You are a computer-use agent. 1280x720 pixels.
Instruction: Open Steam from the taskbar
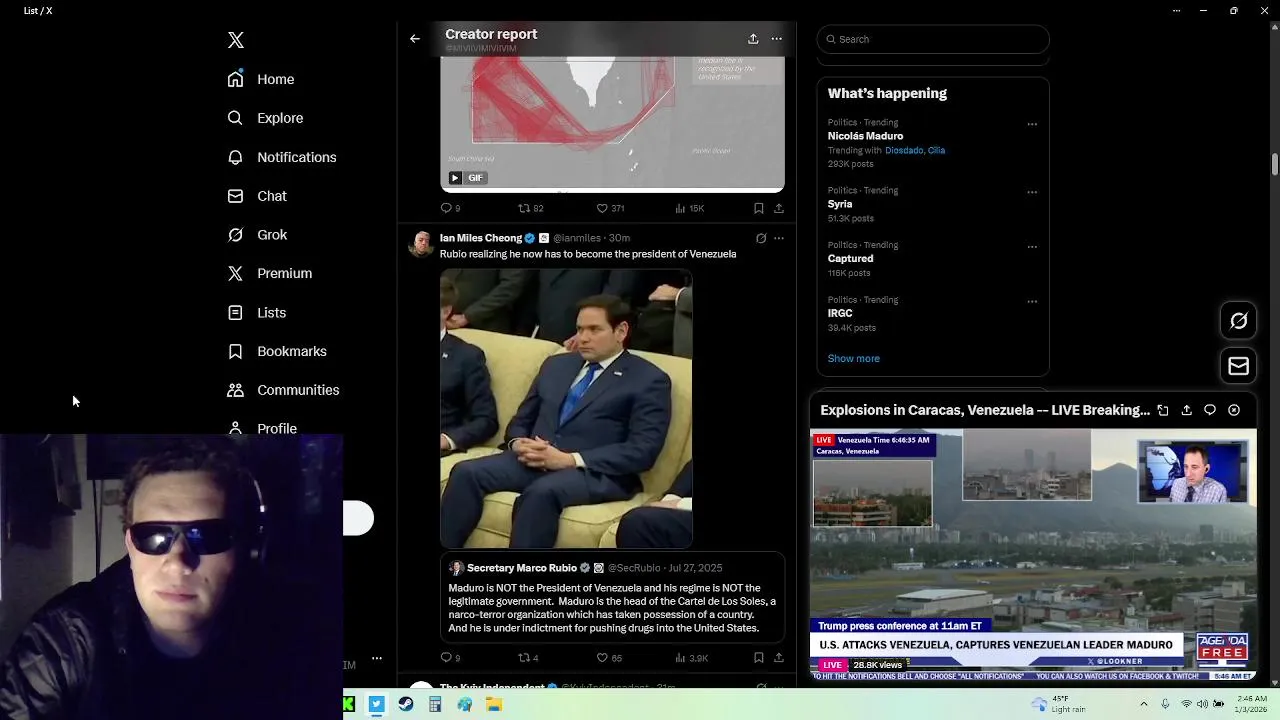pyautogui.click(x=406, y=705)
